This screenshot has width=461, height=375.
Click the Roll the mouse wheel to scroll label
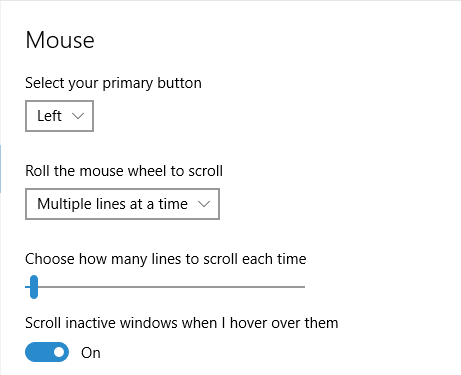point(124,171)
